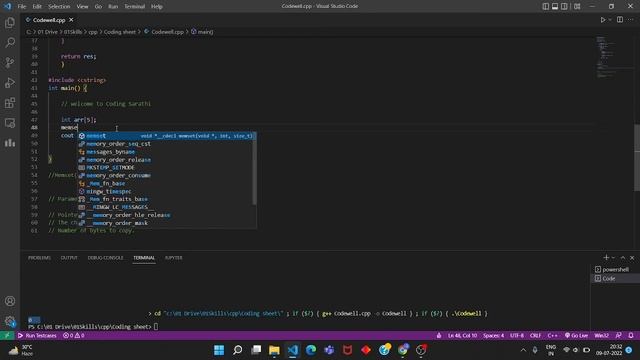Image resolution: width=640 pixels, height=360 pixels.
Task: Toggle the bottom panel layout icon
Action: point(555,6)
